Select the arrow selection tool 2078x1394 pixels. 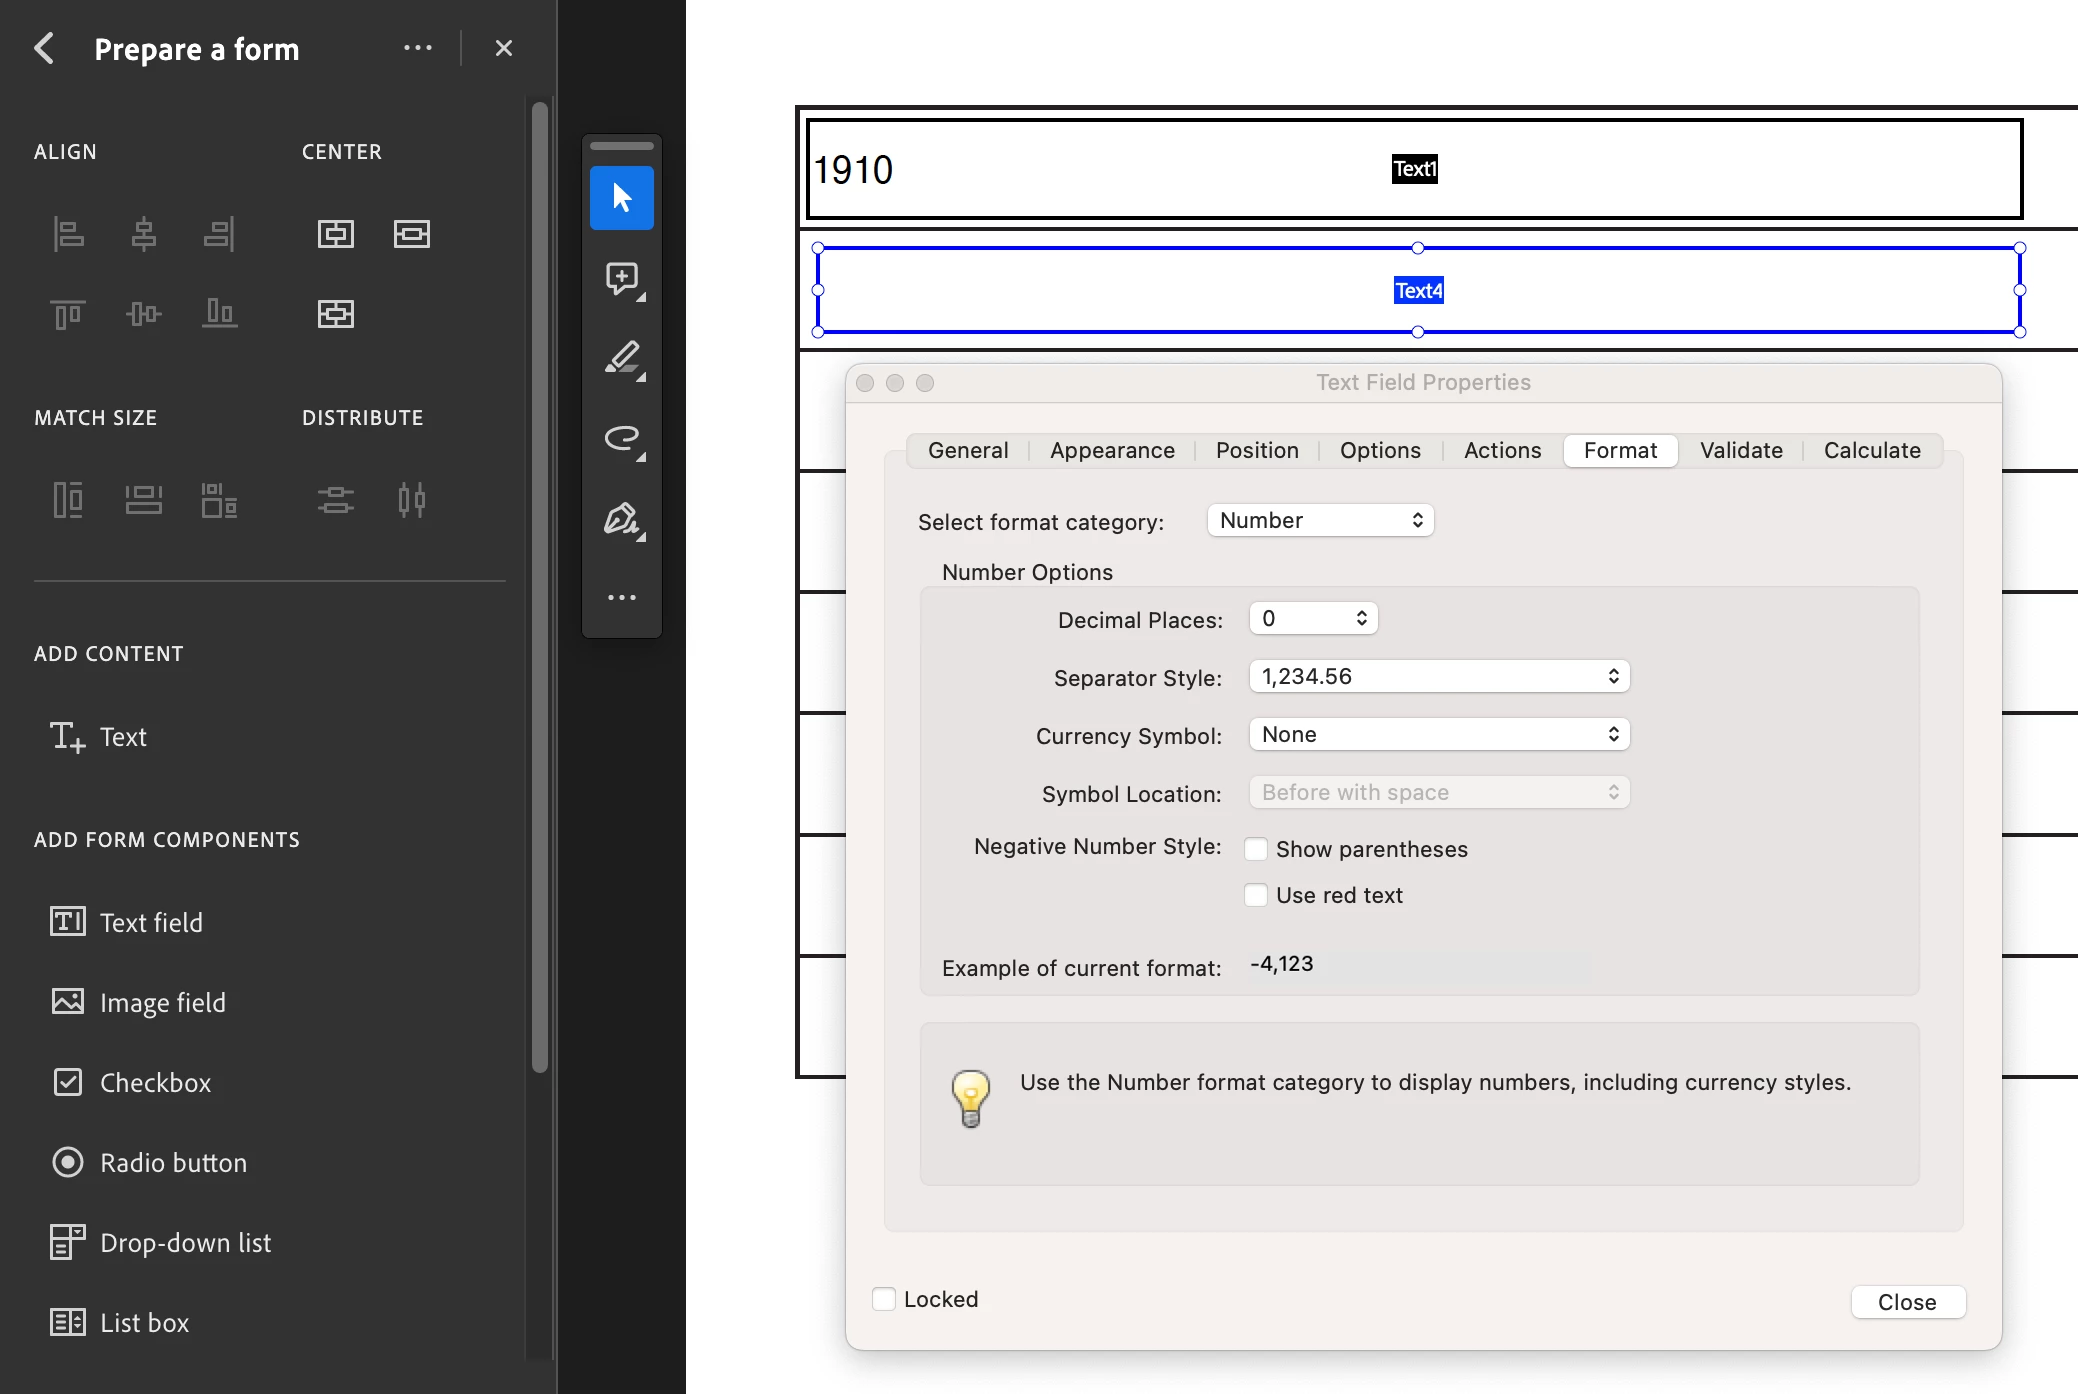pyautogui.click(x=621, y=198)
